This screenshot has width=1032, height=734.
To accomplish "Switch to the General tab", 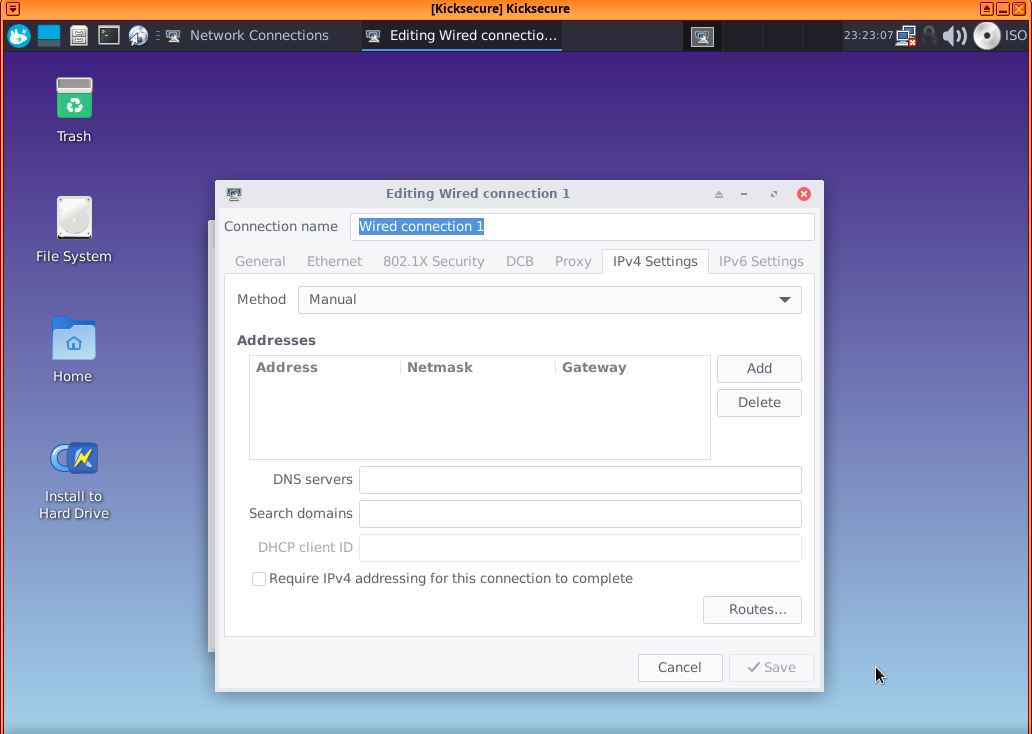I will tap(260, 262).
